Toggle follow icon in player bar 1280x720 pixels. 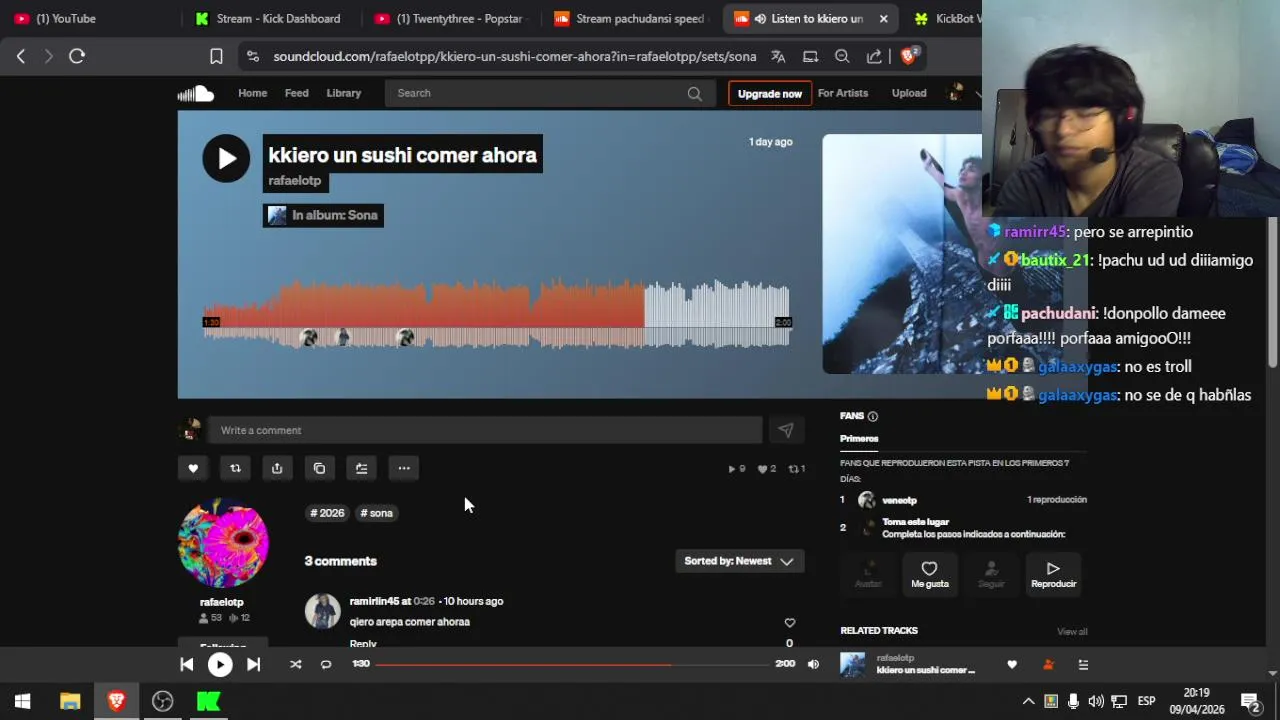(x=1048, y=664)
